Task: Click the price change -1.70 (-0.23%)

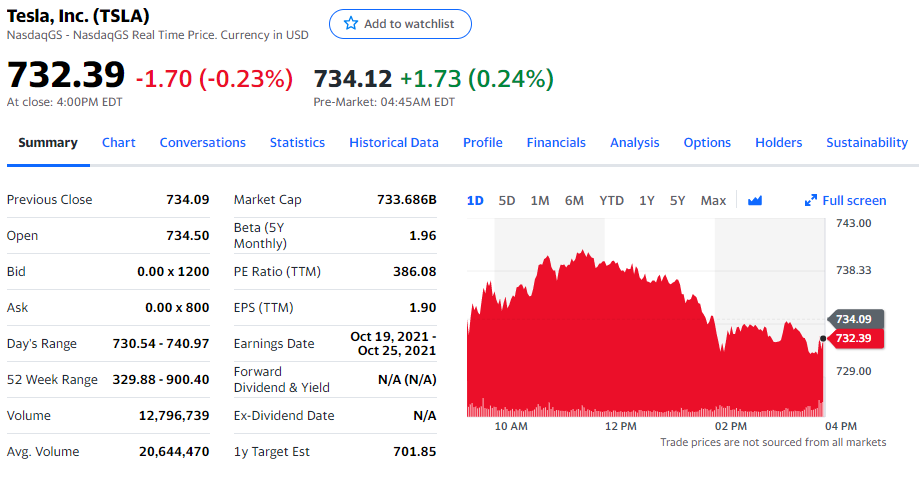Action: pos(214,79)
